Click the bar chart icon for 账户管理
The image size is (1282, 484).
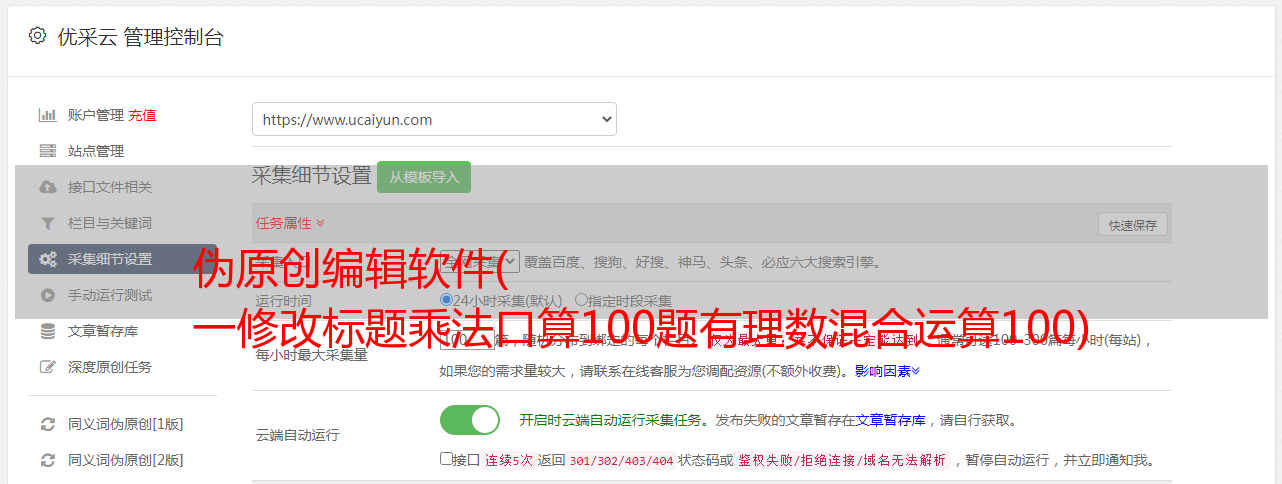47,115
